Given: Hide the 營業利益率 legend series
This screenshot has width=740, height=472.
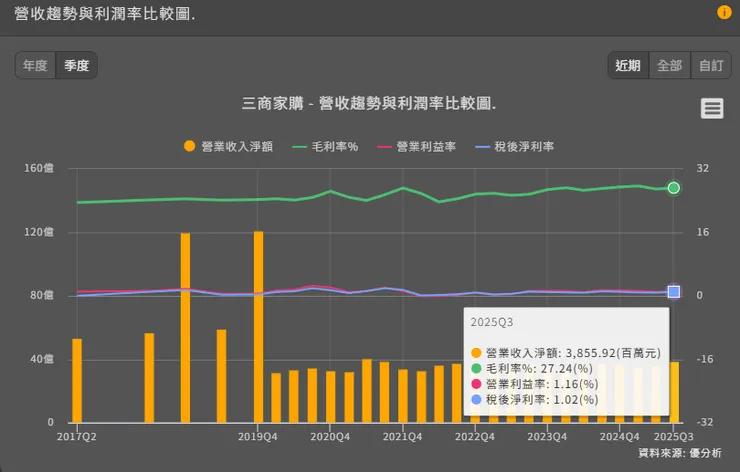Looking at the screenshot, I should pyautogui.click(x=417, y=146).
